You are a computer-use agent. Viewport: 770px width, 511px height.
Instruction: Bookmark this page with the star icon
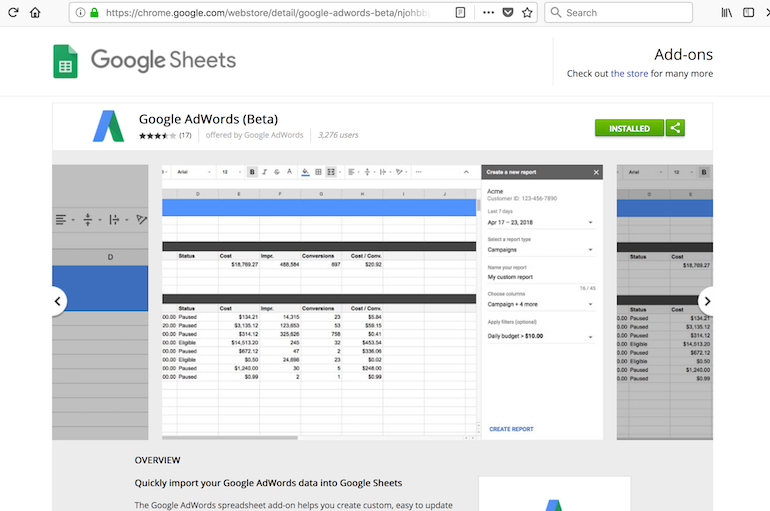coord(527,12)
